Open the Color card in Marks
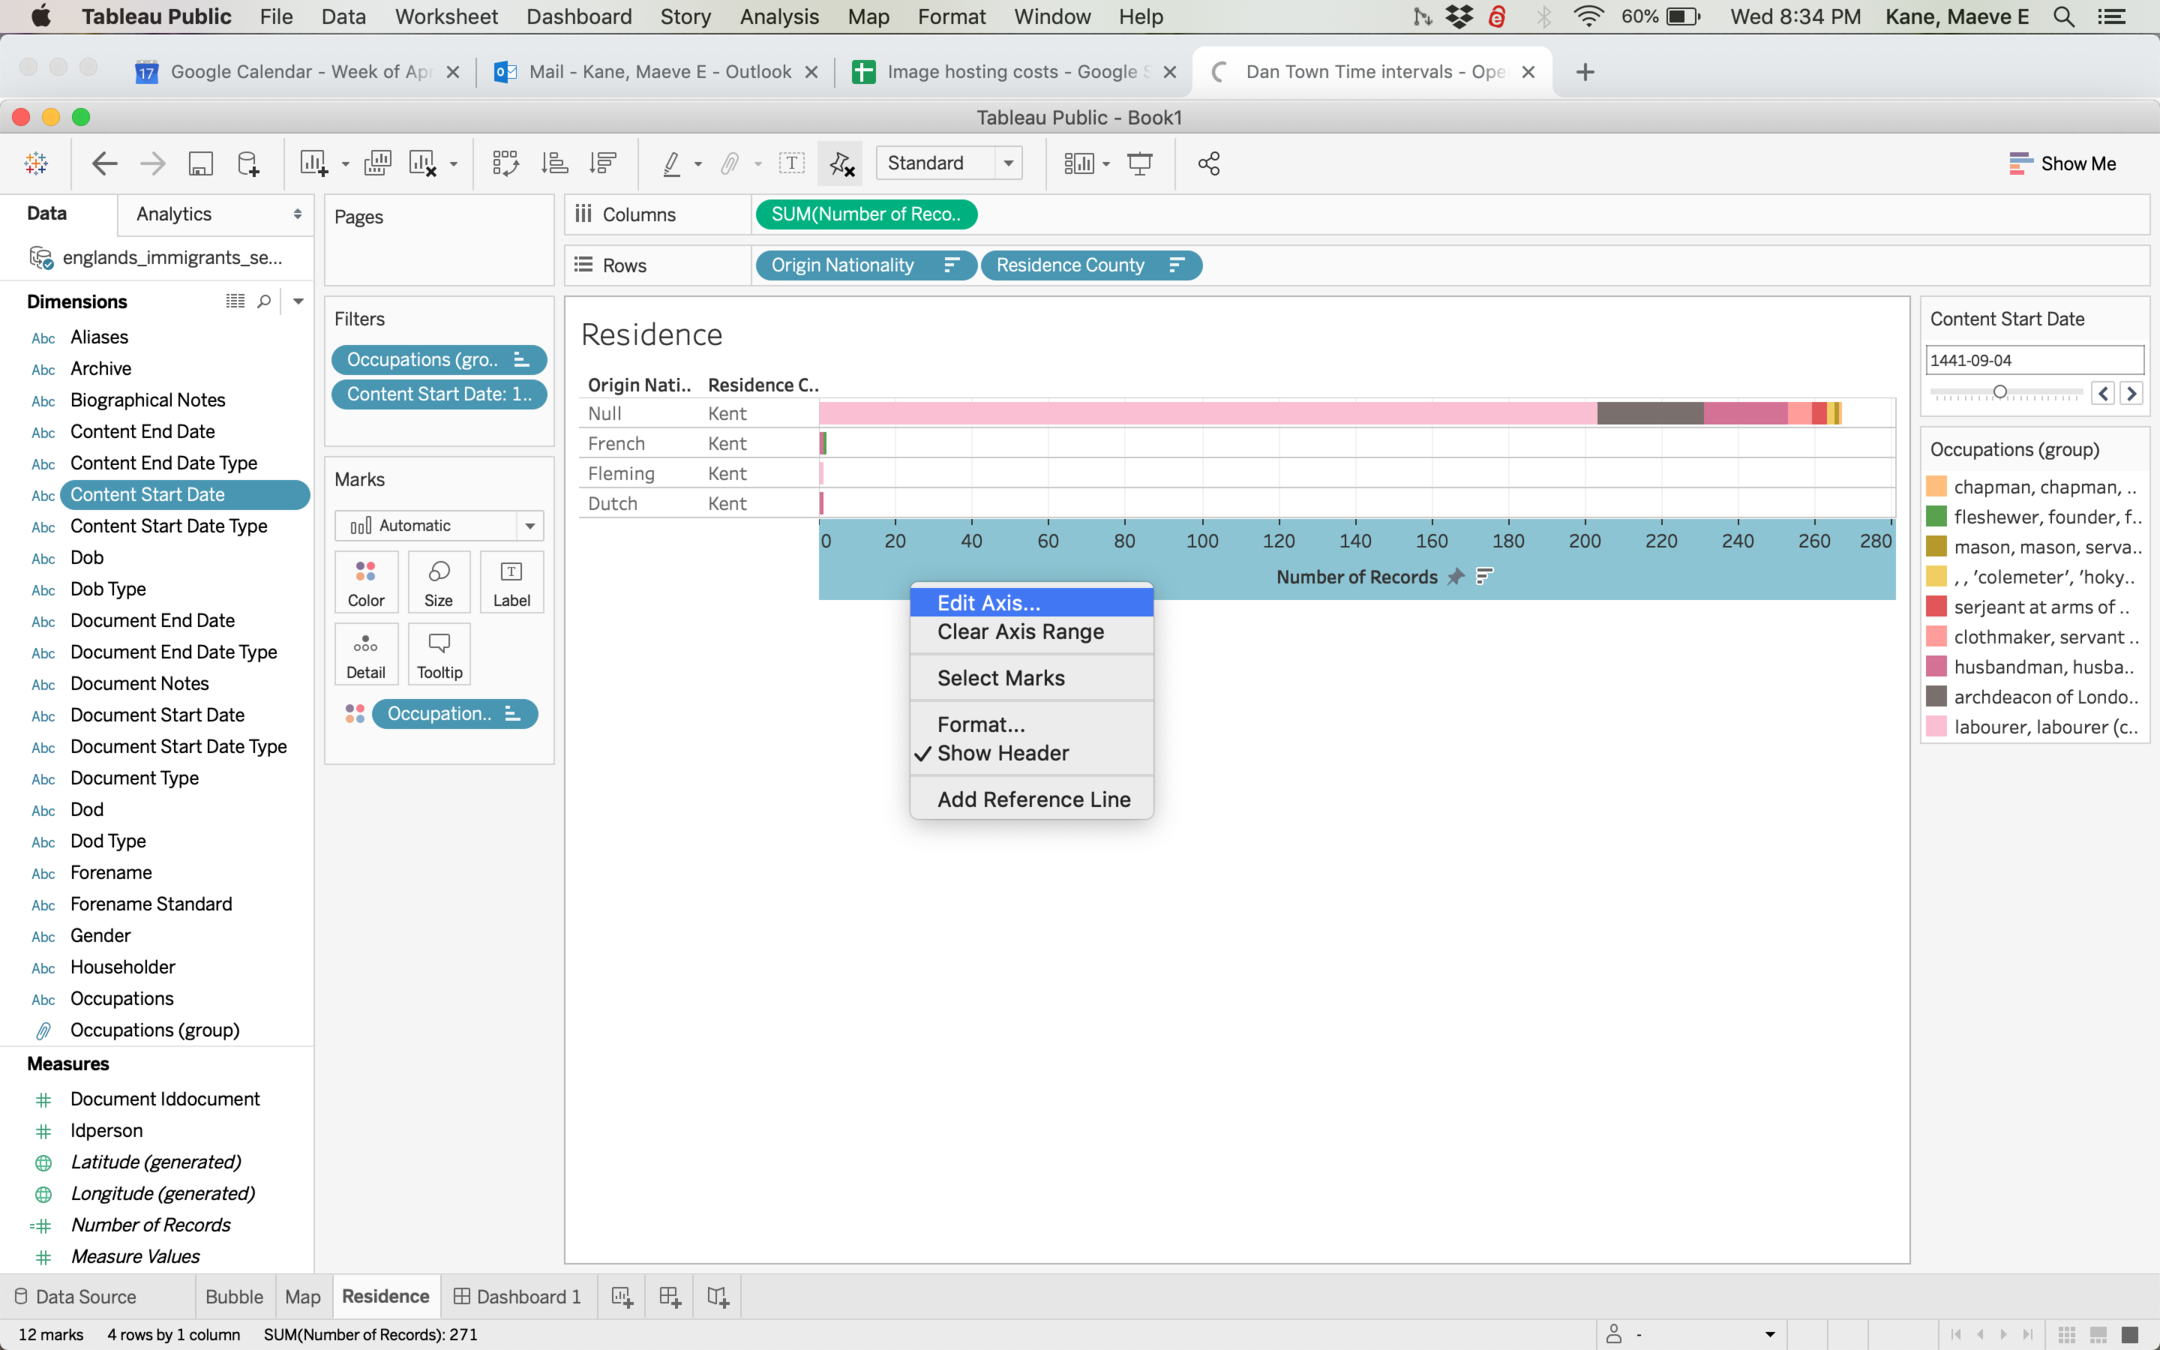 tap(366, 582)
